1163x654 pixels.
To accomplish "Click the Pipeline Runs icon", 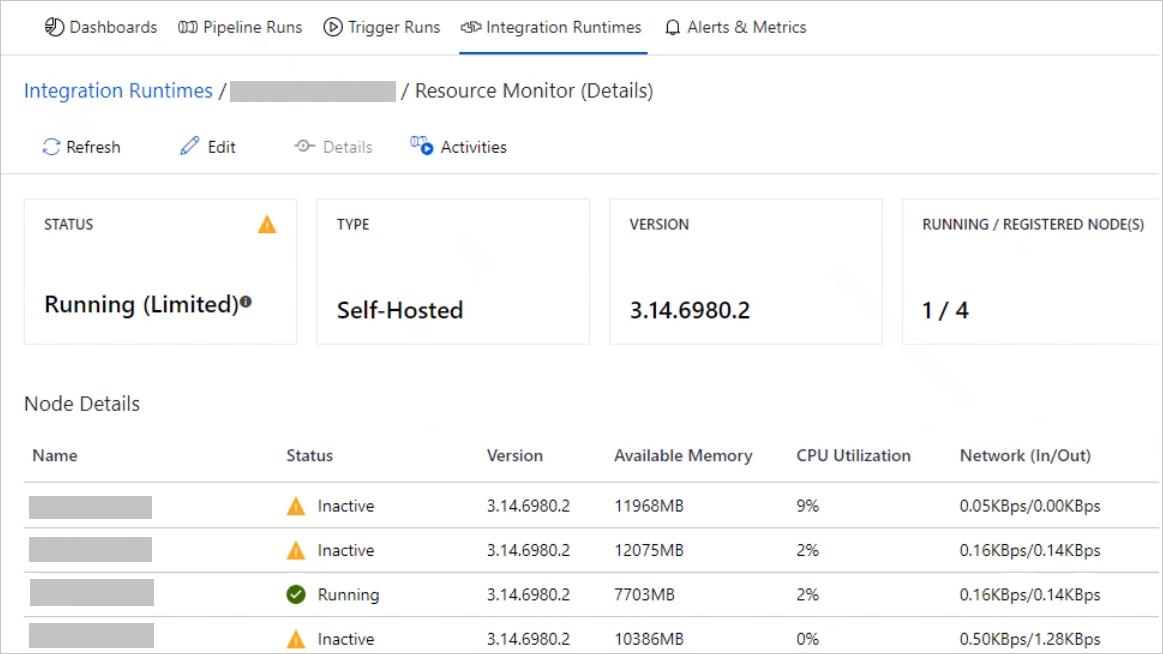I will [x=186, y=27].
